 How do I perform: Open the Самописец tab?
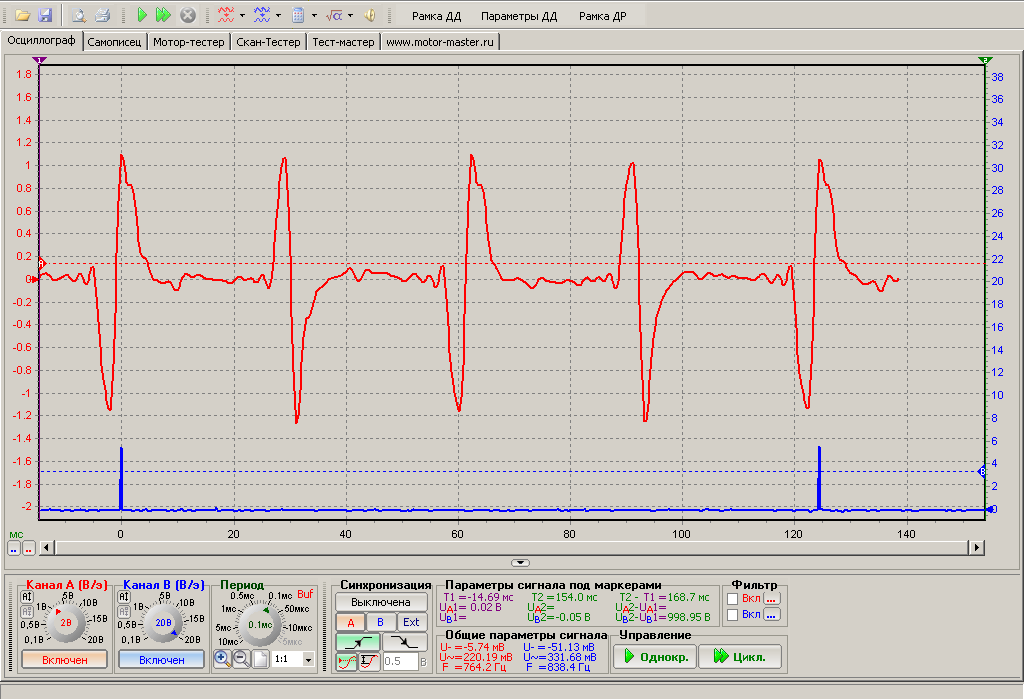pyautogui.click(x=115, y=42)
